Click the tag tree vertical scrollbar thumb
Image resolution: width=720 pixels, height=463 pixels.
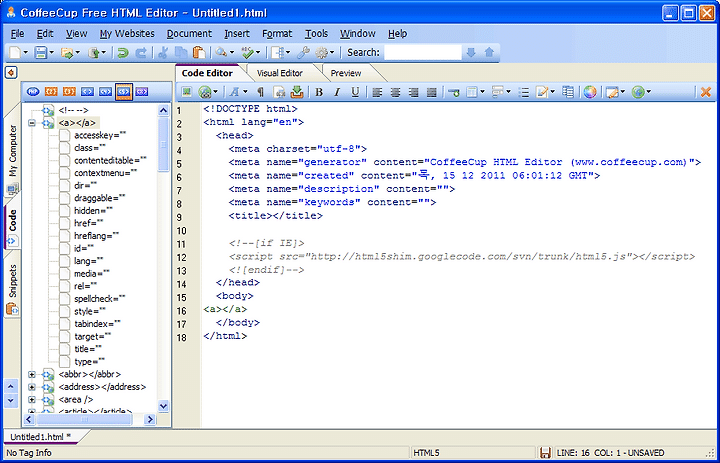click(163, 144)
